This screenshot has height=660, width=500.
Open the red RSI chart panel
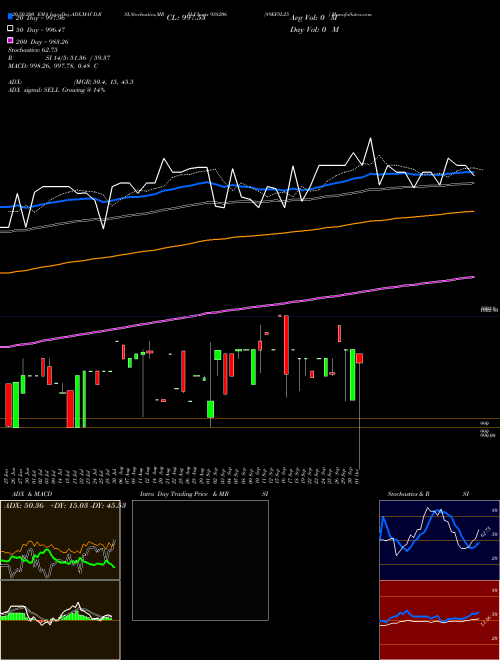click(439, 620)
